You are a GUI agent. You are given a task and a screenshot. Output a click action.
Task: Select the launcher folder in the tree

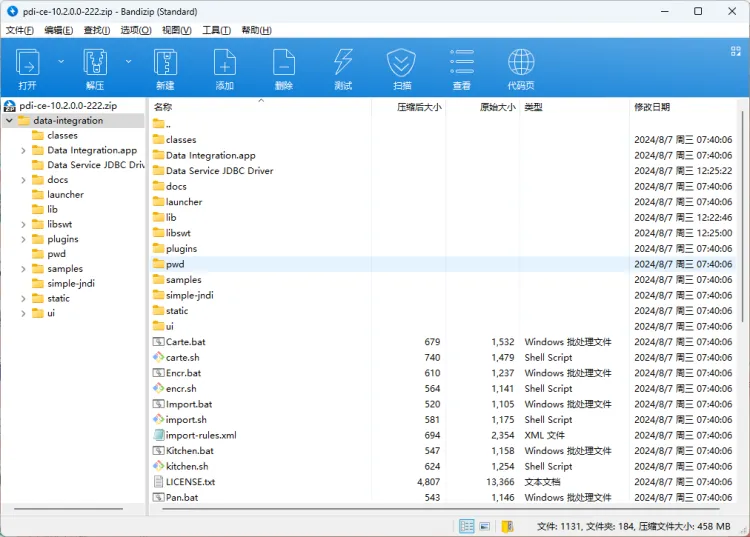[x=65, y=195]
